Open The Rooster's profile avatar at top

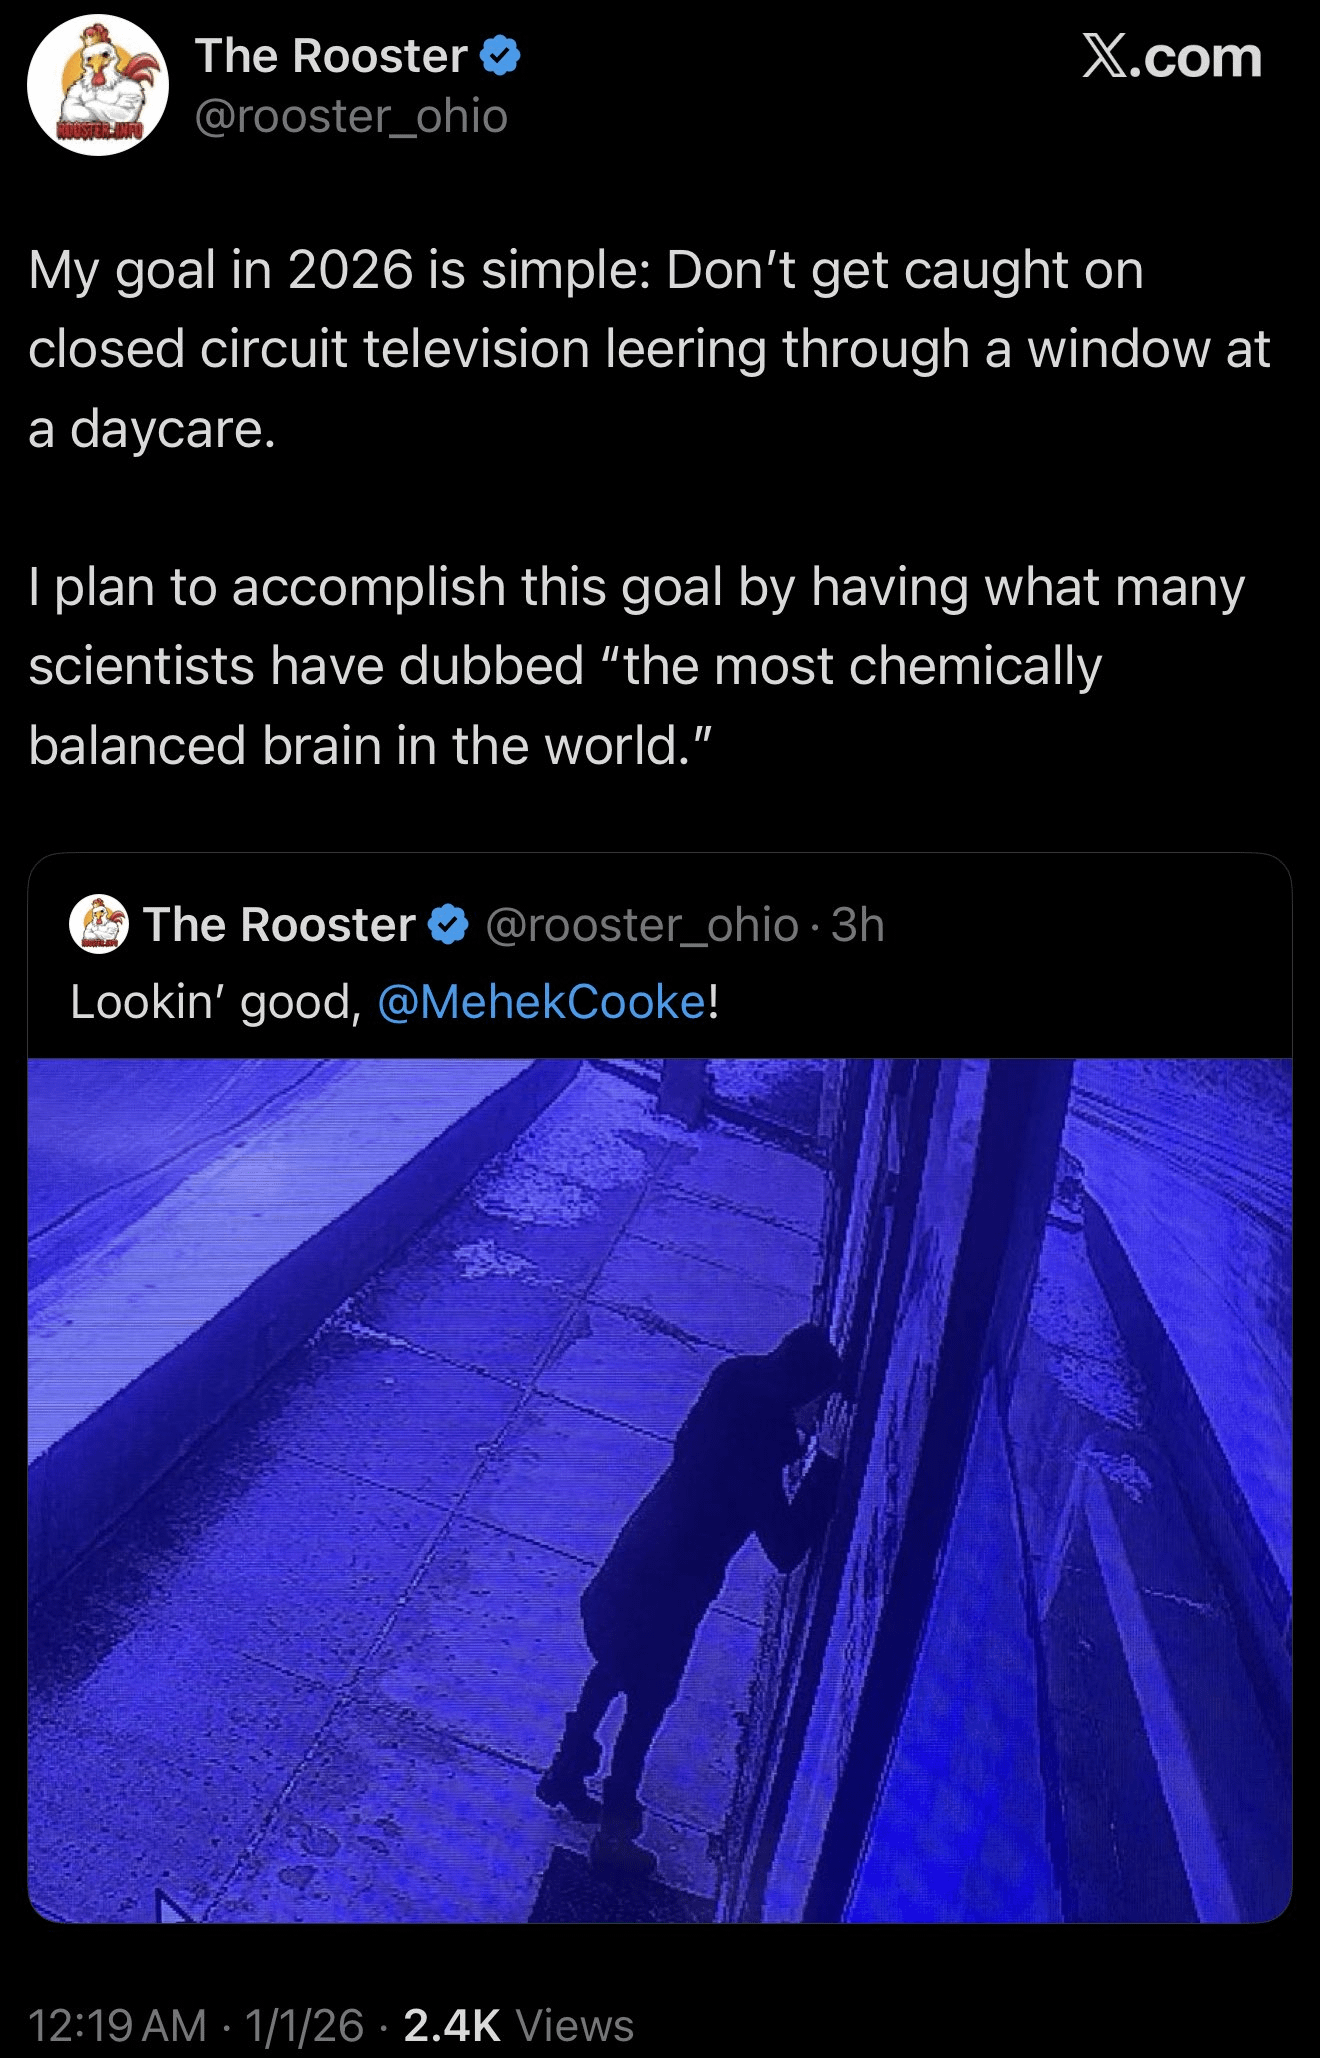coord(97,85)
